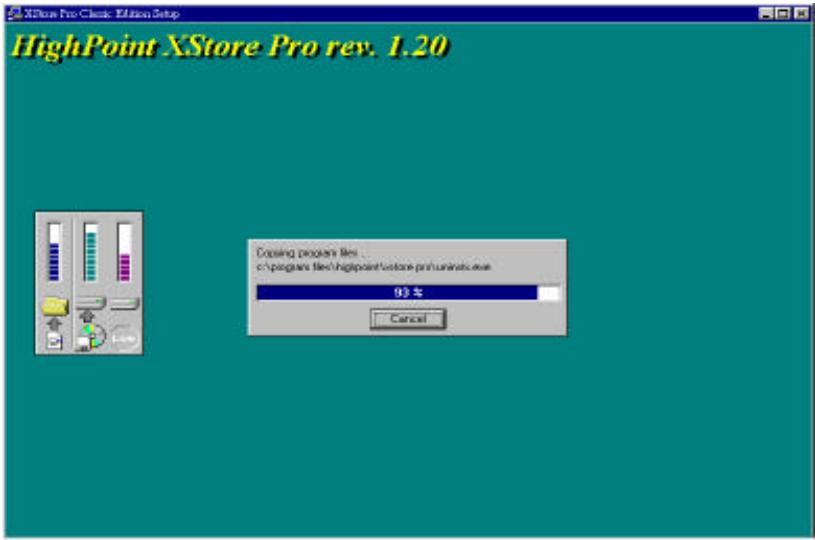This screenshot has width=815, height=540.
Task: Click the up arrow above the document icon
Action: [x=55, y=324]
